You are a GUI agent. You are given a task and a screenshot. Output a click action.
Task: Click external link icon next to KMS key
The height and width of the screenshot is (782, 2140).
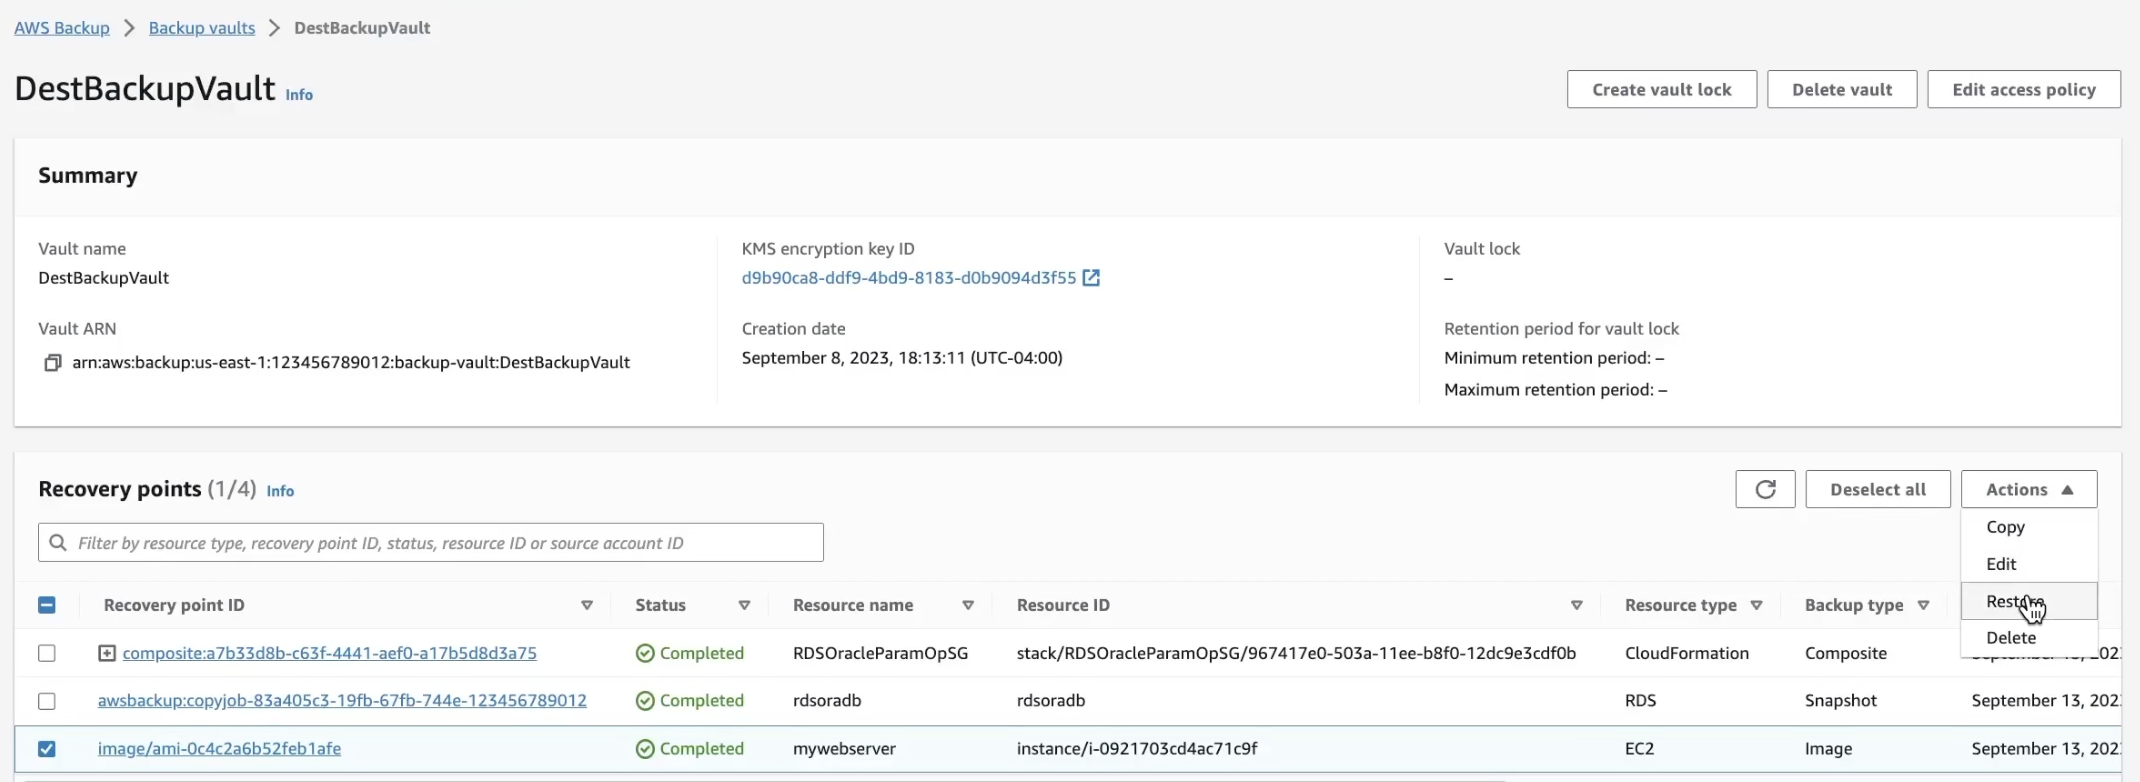point(1092,278)
